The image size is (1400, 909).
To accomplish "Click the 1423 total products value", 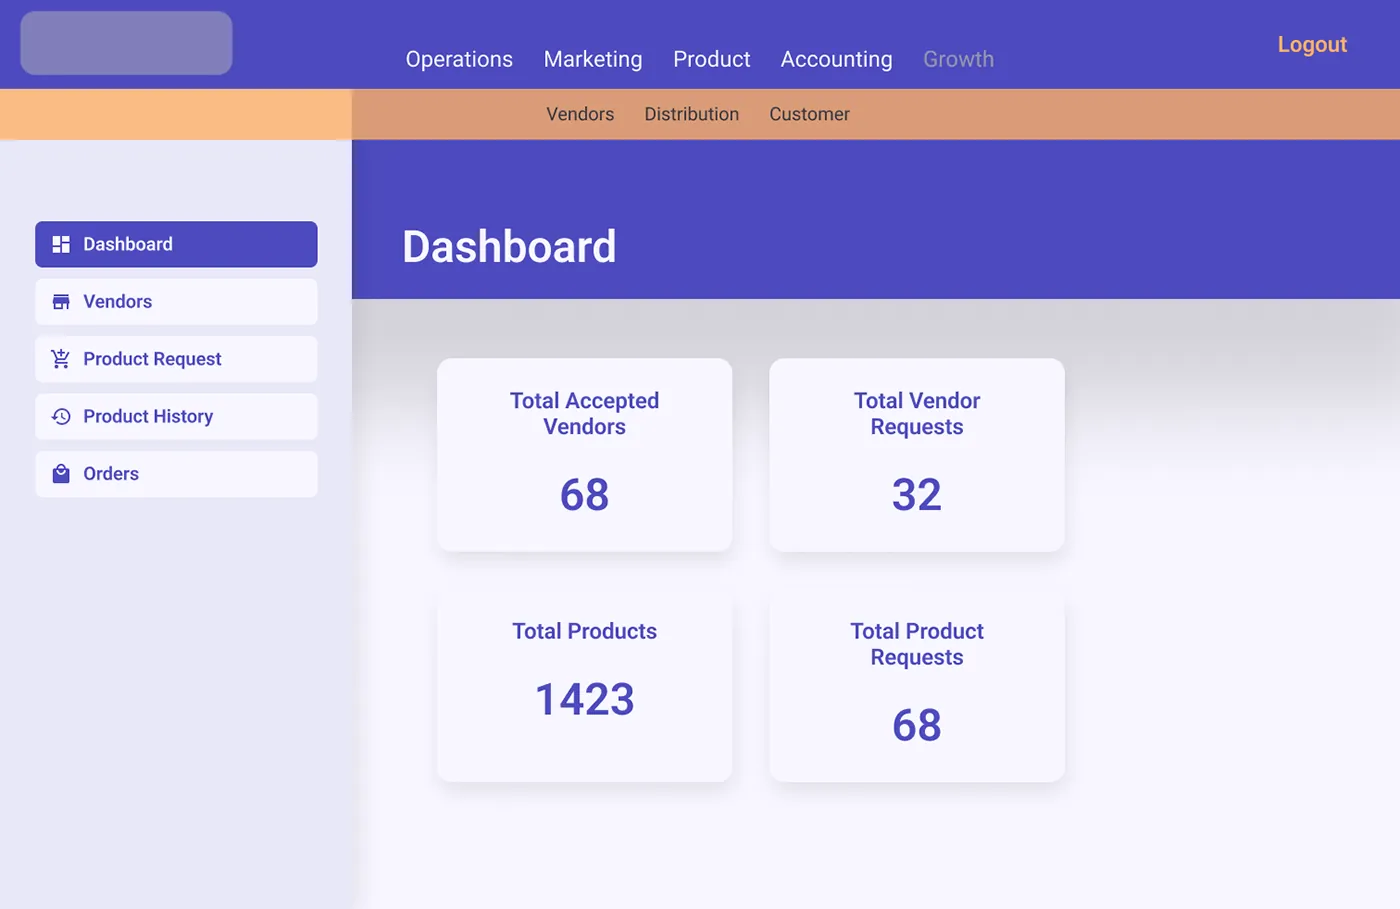I will pos(585,699).
